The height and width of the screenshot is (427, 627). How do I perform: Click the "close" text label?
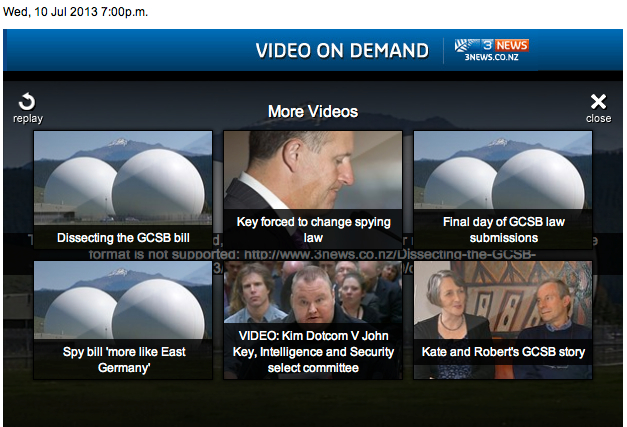(x=599, y=118)
